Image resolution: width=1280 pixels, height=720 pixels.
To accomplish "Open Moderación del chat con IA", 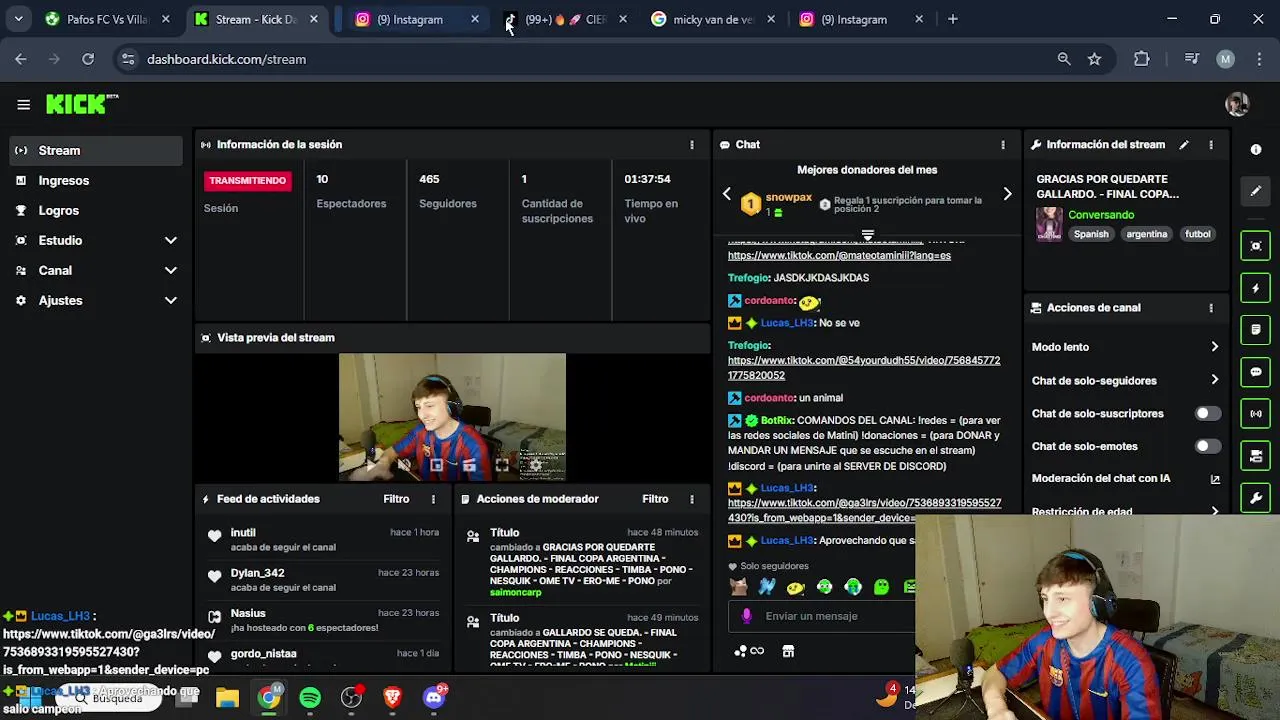I will point(1126,479).
